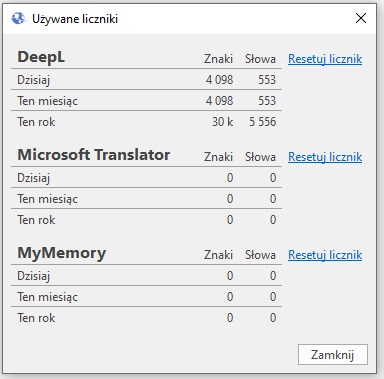Select the Microsoft Translator heading
The image size is (384, 379).
[x=94, y=155]
